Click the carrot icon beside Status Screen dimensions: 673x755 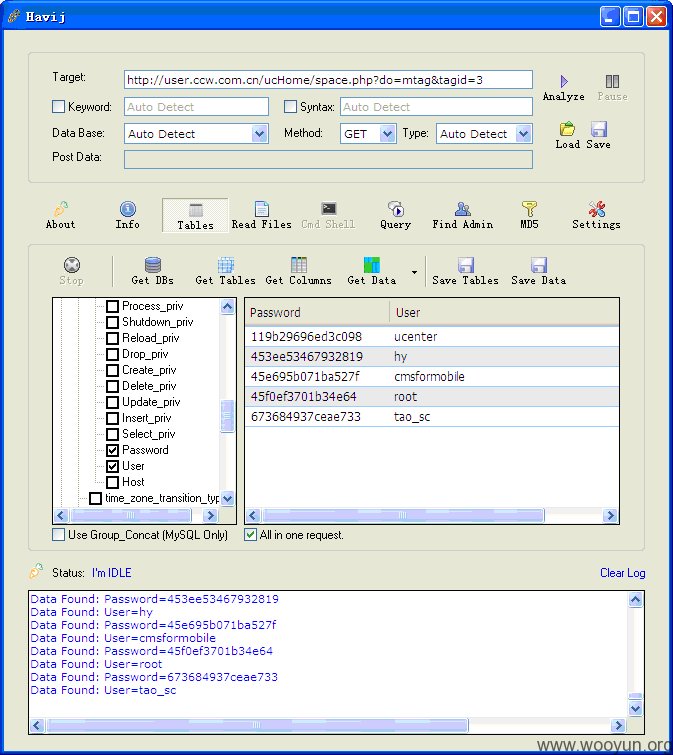[x=36, y=571]
